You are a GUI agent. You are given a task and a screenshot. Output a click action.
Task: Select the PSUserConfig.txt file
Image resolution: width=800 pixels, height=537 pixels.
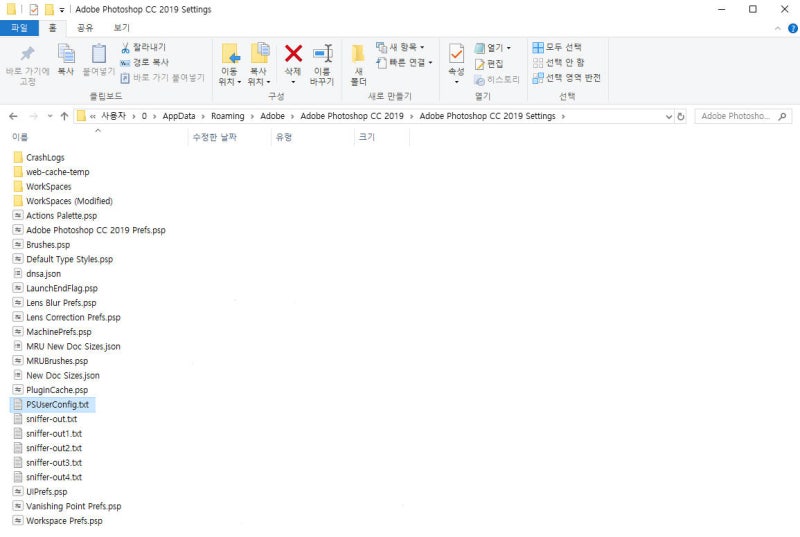click(51, 404)
